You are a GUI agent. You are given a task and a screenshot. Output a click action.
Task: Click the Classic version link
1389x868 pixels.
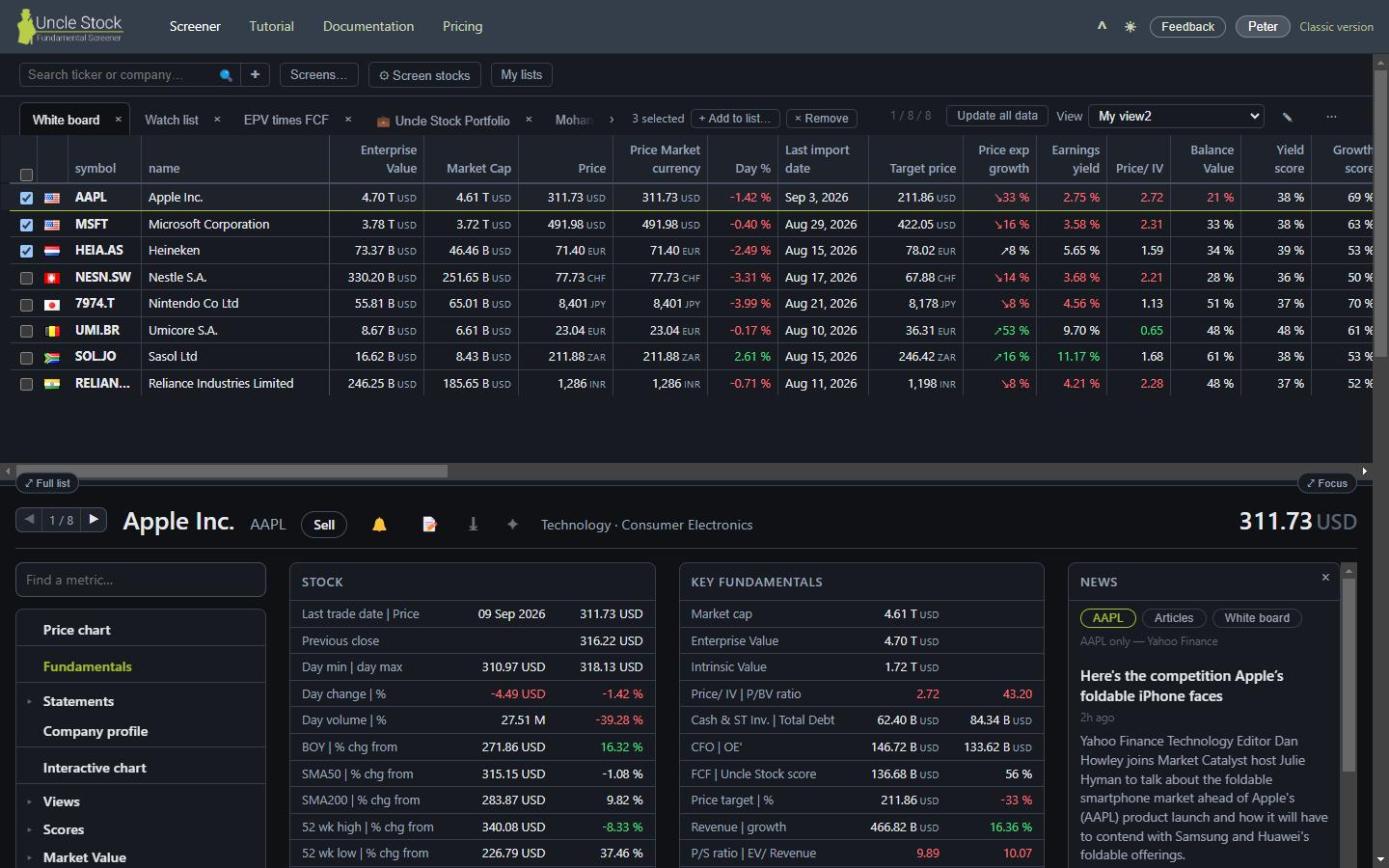point(1336,27)
